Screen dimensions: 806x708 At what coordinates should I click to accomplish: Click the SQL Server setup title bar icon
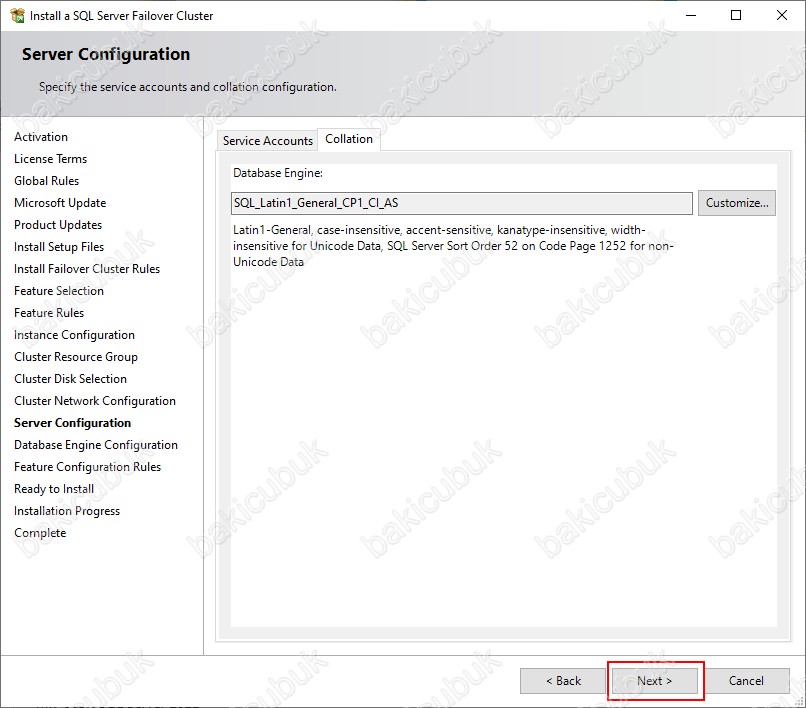click(17, 16)
